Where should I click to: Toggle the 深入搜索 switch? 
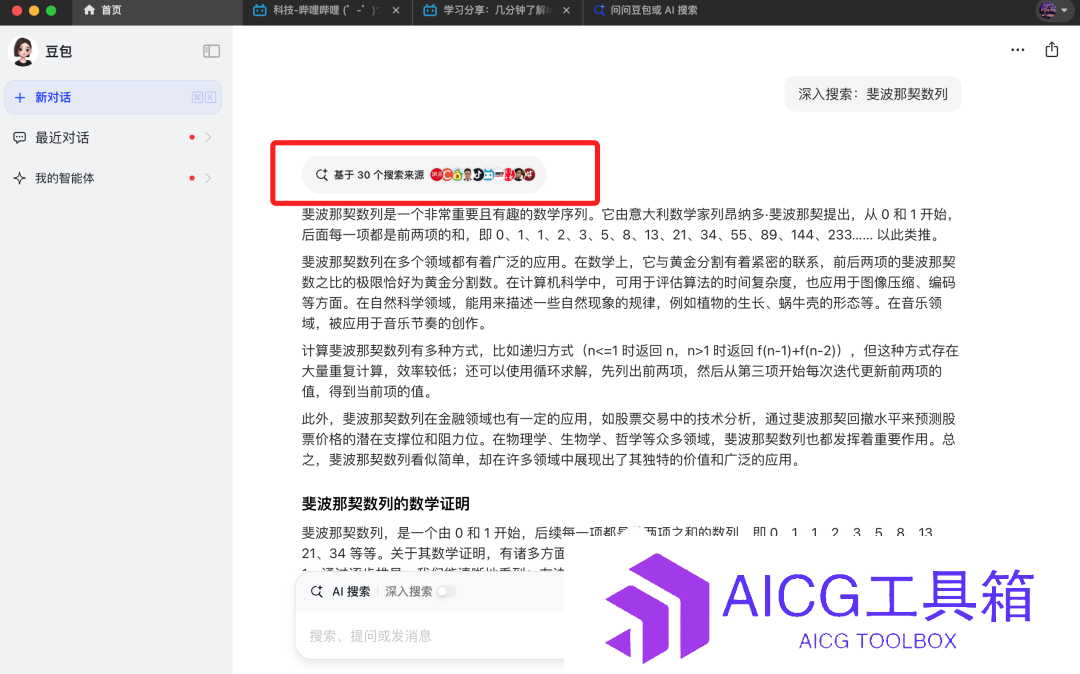(x=446, y=591)
